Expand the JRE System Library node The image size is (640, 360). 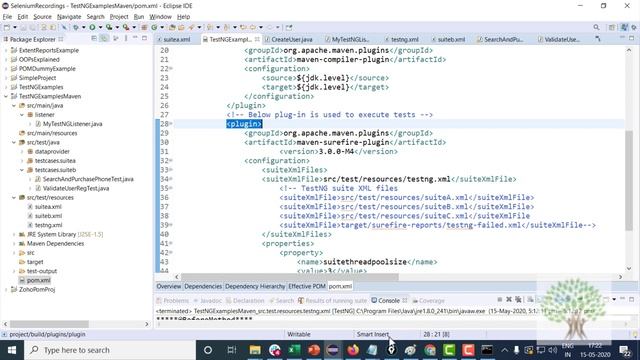tap(14, 234)
